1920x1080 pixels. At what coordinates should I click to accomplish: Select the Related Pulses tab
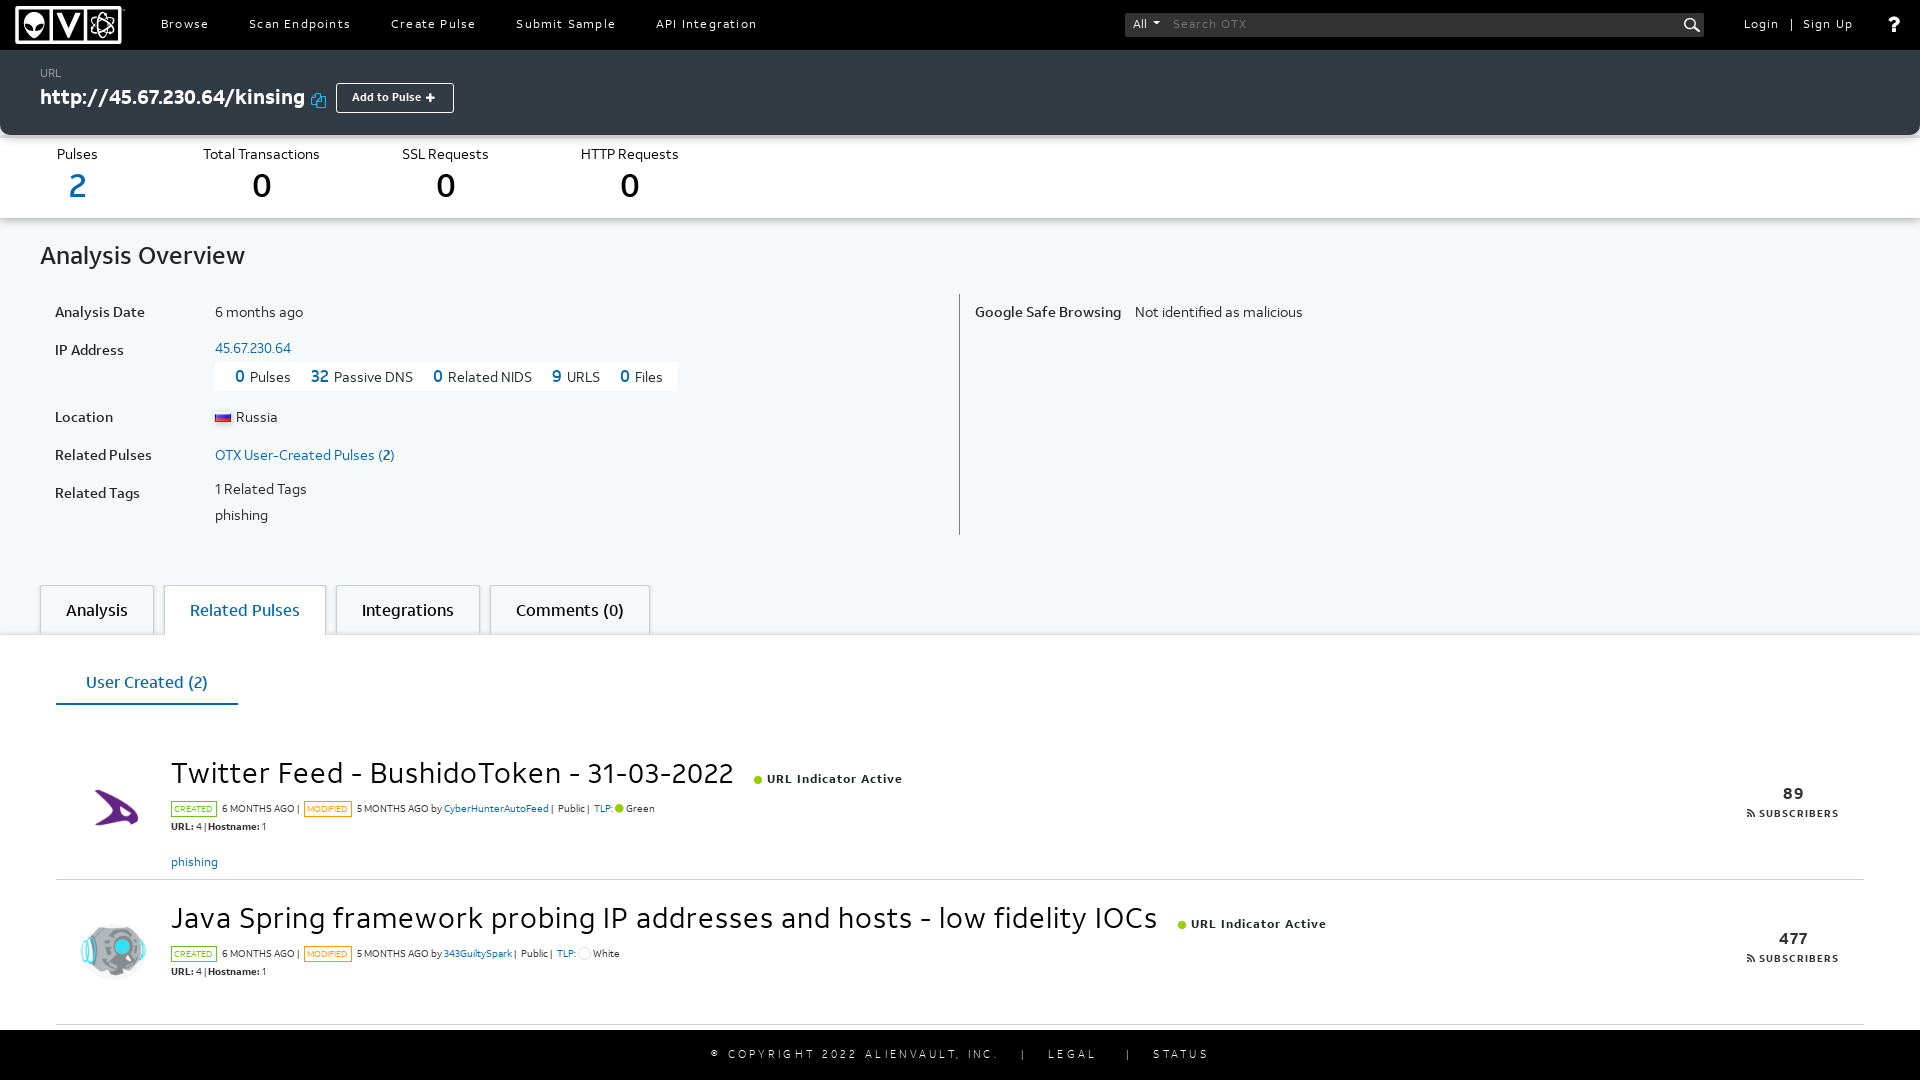tap(245, 610)
